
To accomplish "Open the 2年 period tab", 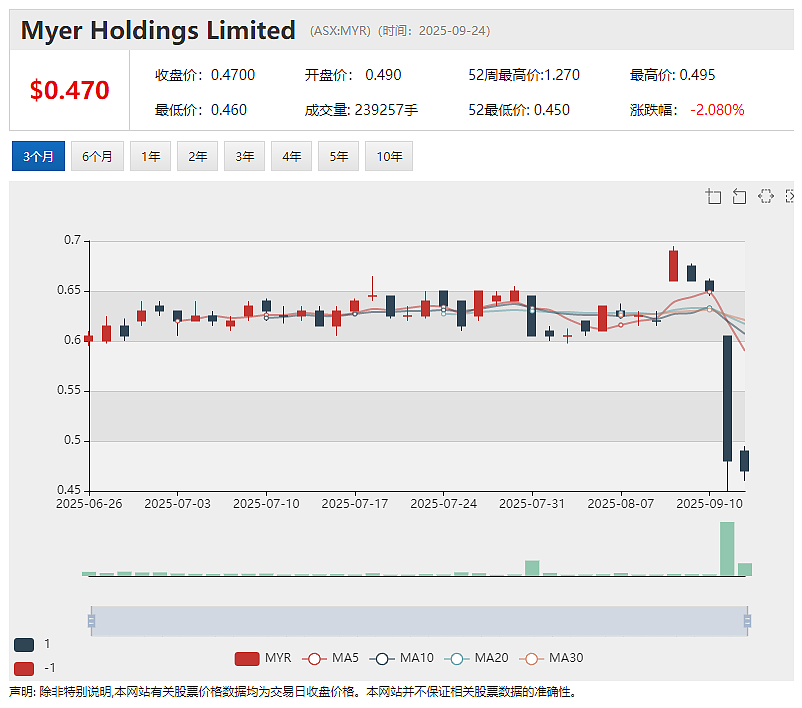I will (197, 156).
